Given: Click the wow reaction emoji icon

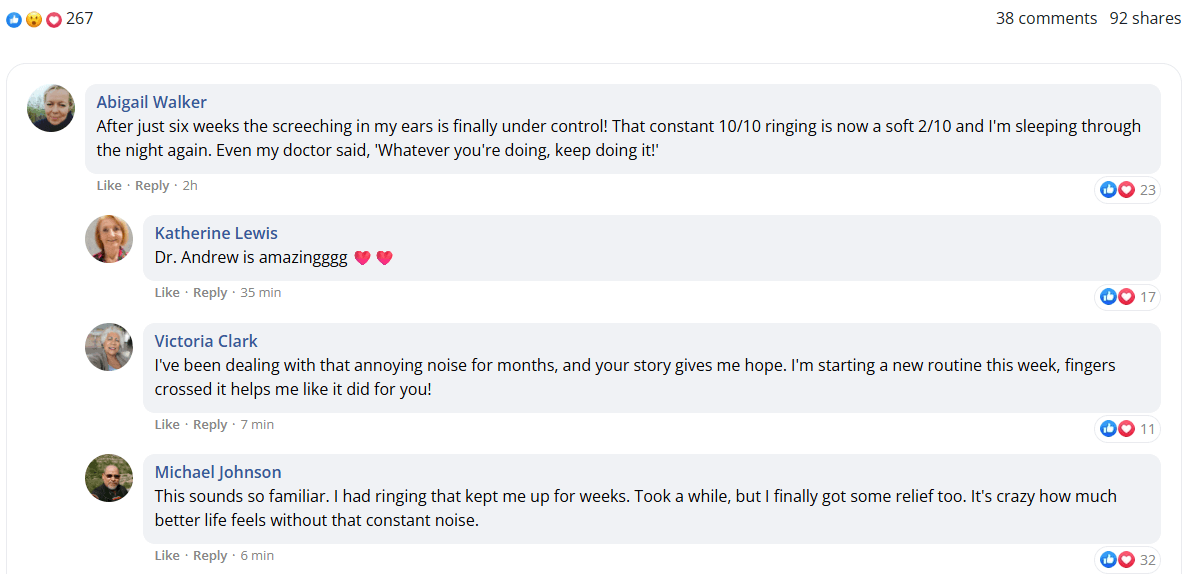Looking at the screenshot, I should point(33,20).
